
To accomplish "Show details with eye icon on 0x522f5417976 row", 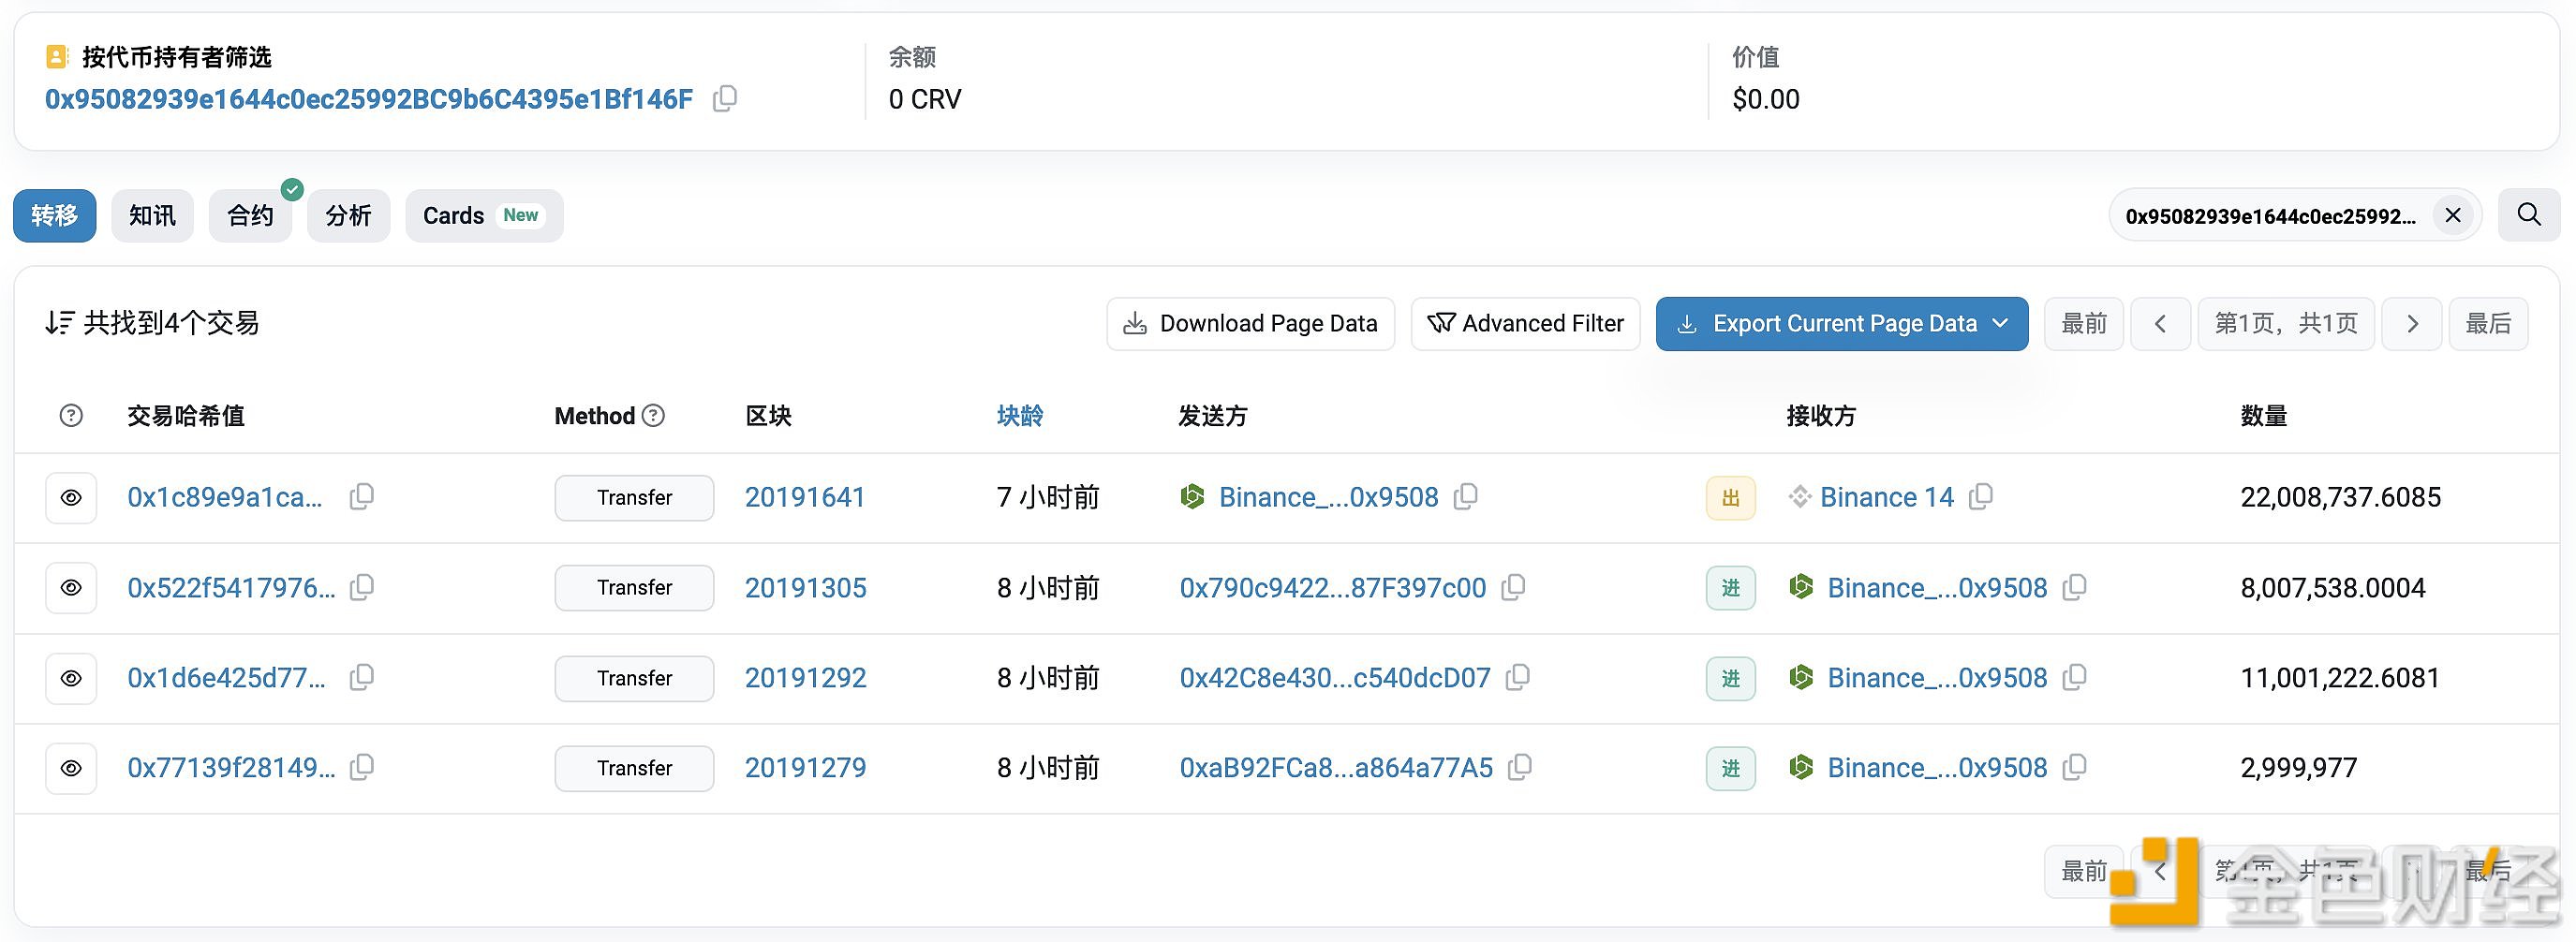I will click(x=71, y=587).
